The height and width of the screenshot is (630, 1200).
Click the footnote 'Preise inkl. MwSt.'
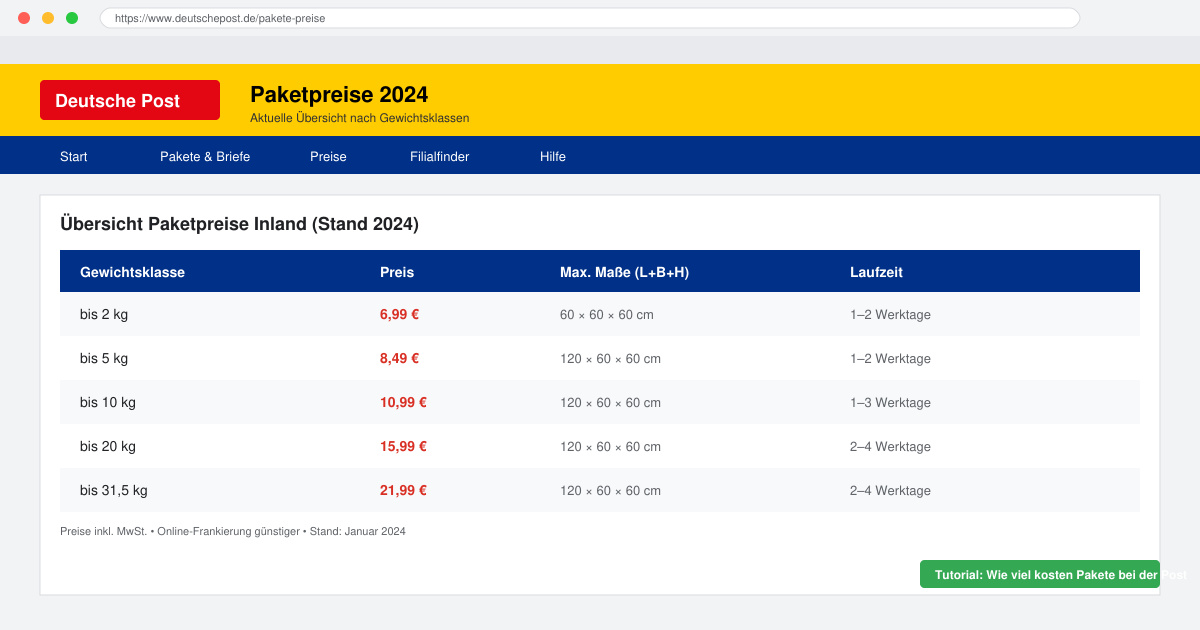104,532
